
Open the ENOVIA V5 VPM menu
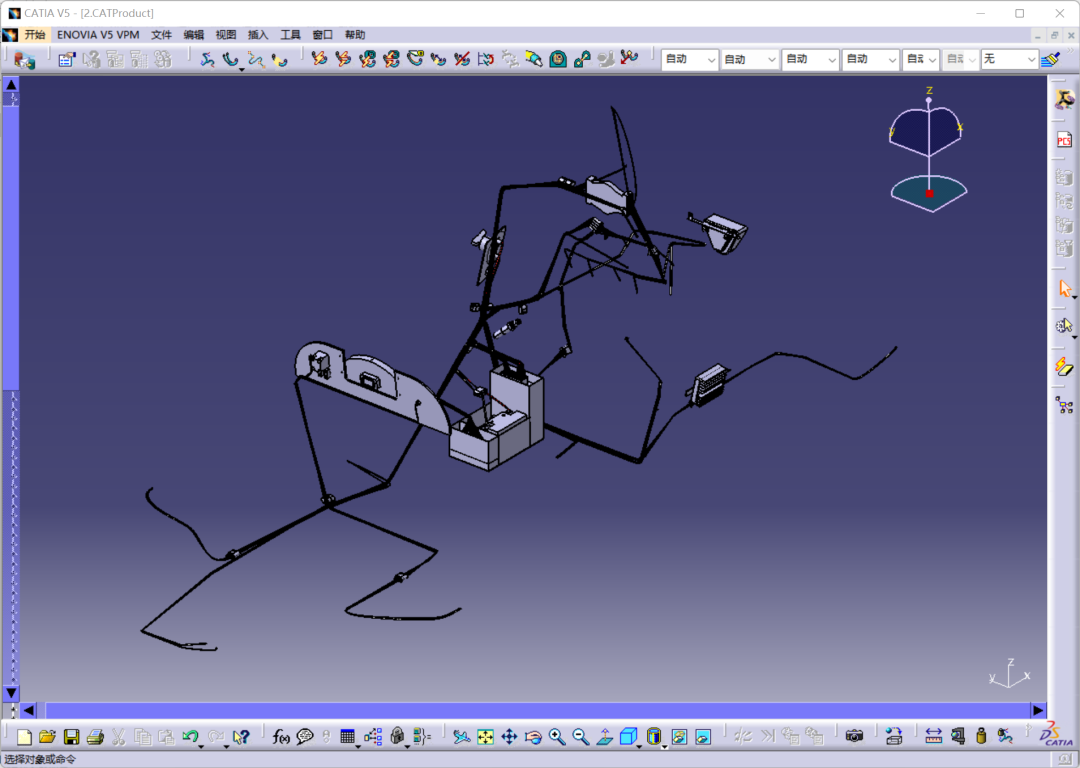[x=98, y=34]
